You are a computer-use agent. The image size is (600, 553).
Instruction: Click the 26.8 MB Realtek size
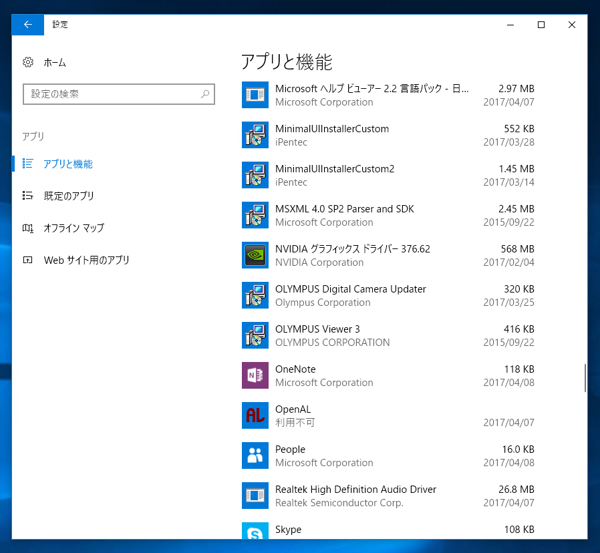pos(517,489)
